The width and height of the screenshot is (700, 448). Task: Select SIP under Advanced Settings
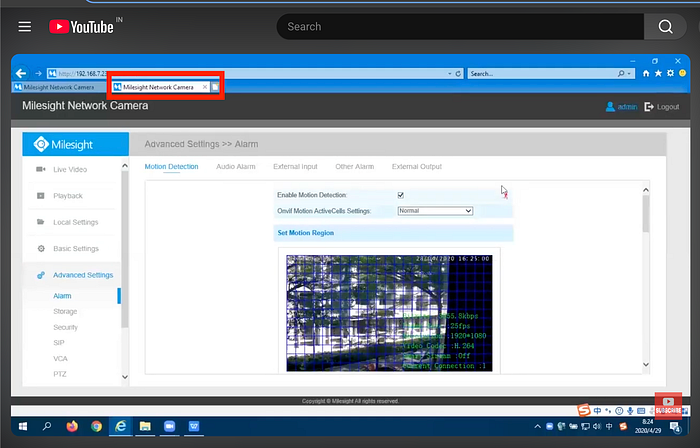(58, 343)
